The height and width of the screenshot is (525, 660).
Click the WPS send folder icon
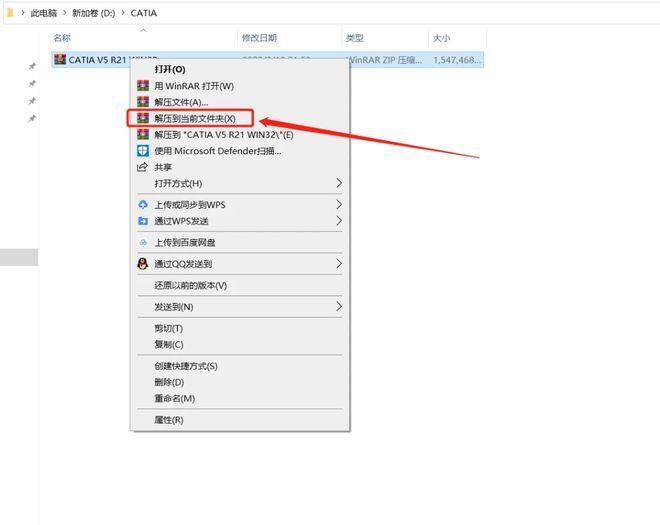pyautogui.click(x=143, y=221)
